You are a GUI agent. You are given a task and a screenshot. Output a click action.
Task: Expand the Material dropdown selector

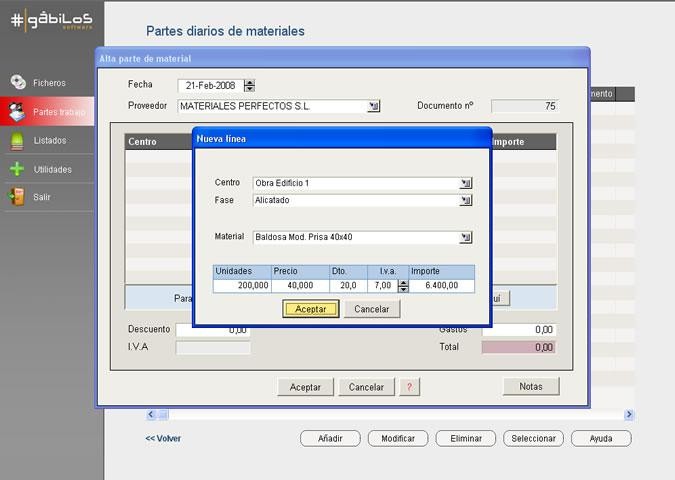coord(465,238)
